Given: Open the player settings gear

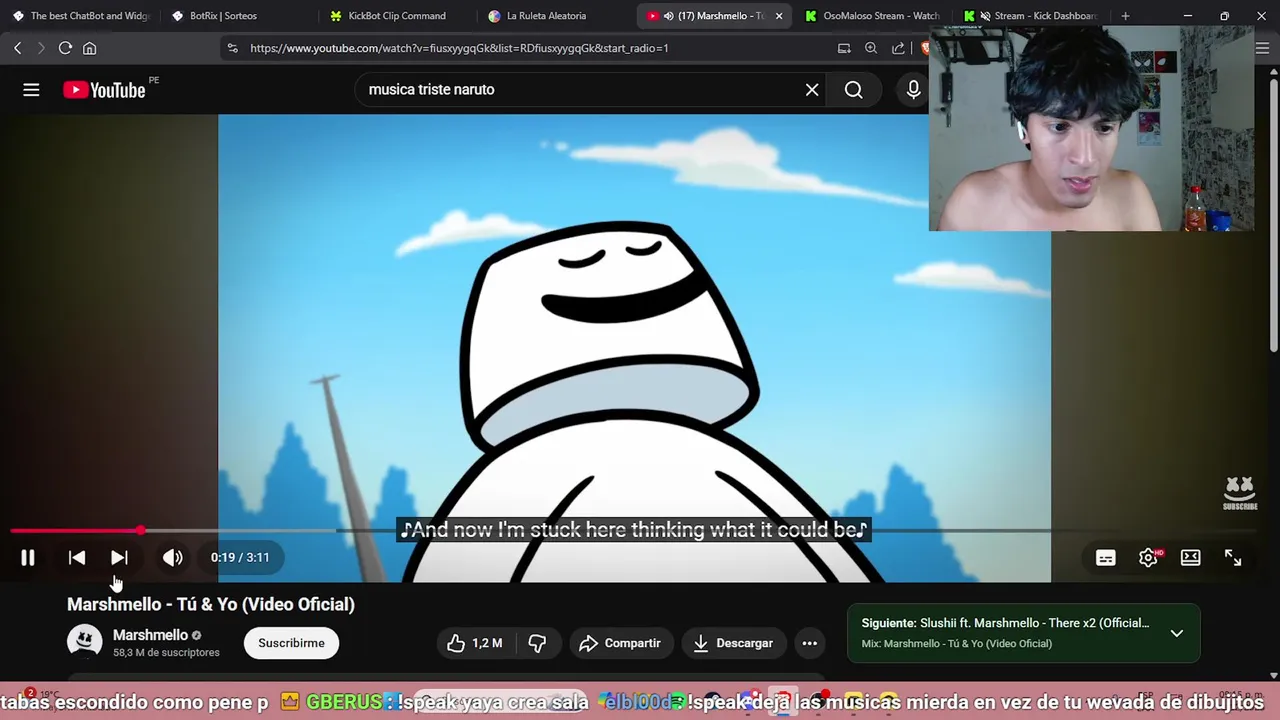Looking at the screenshot, I should click(1148, 558).
